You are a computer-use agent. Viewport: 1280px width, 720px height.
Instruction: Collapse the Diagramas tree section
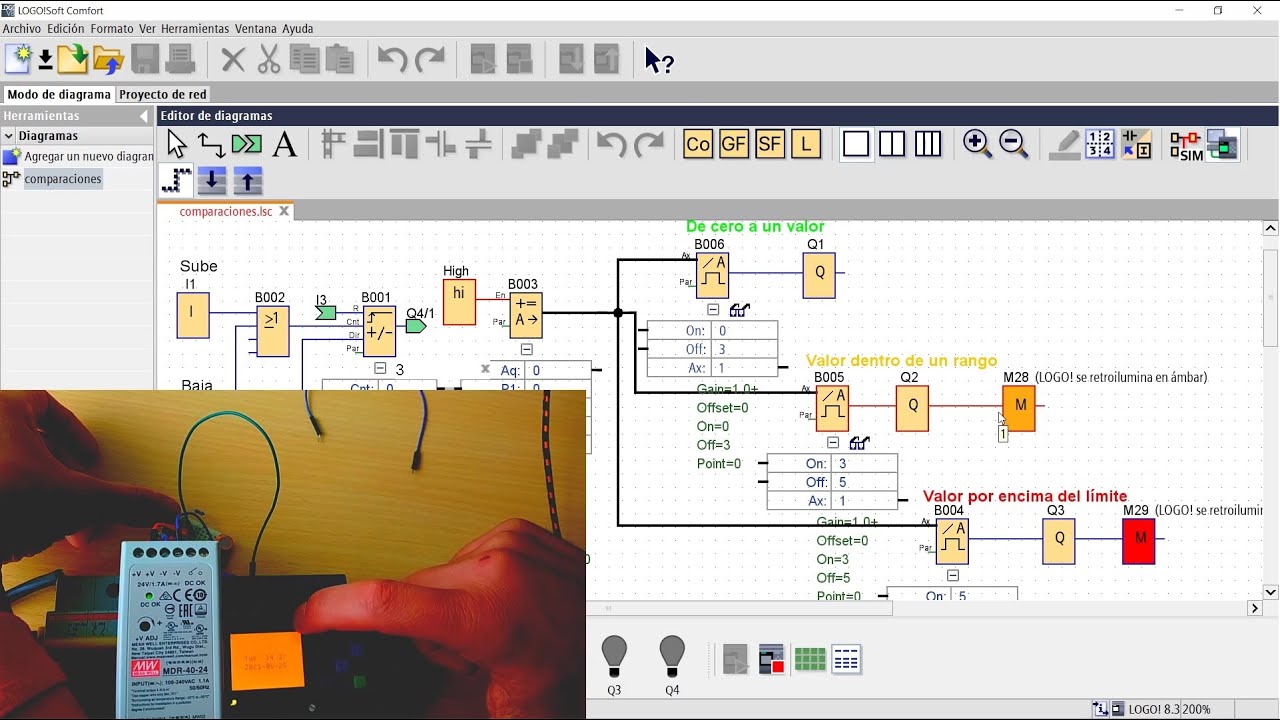(x=9, y=136)
